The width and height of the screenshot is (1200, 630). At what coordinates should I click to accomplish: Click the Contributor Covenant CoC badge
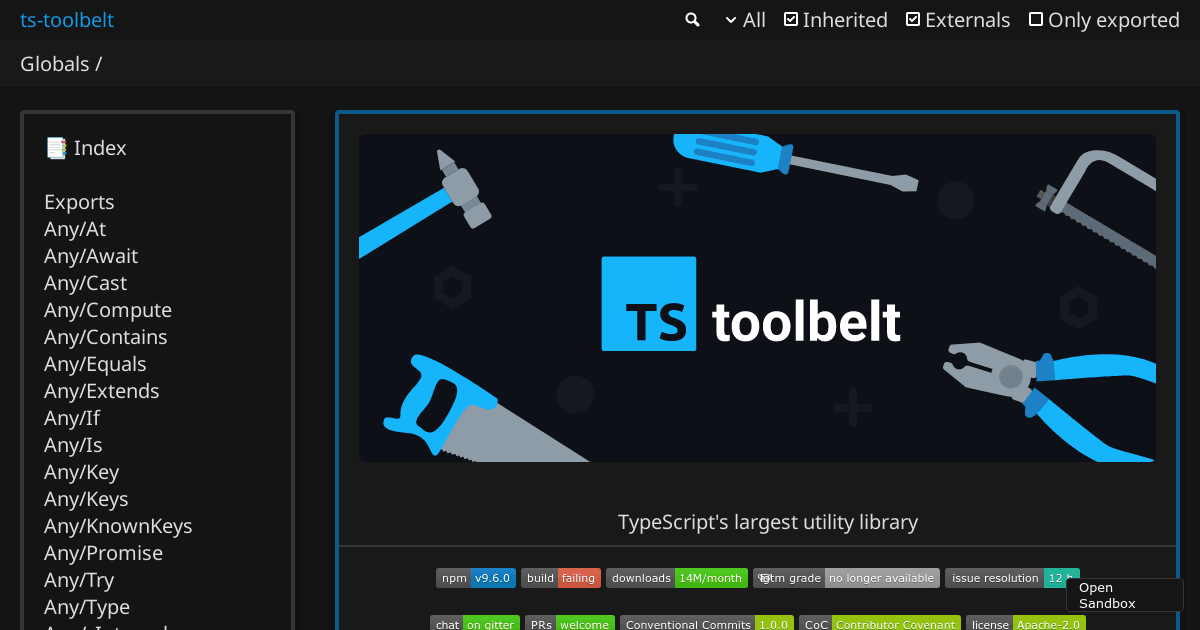pyautogui.click(x=880, y=623)
